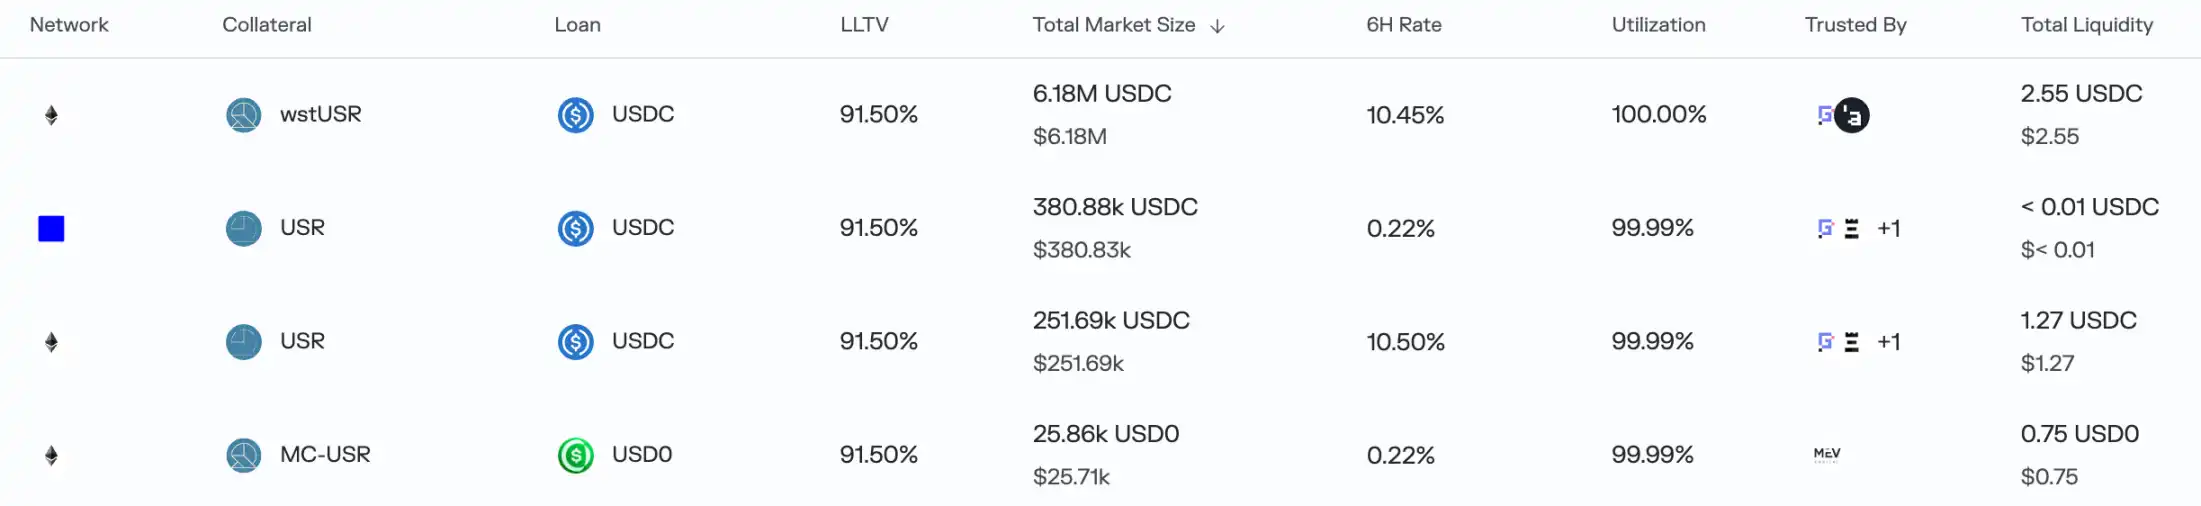This screenshot has width=2201, height=506.
Task: Sort table by Utilization header
Action: pyautogui.click(x=1658, y=25)
